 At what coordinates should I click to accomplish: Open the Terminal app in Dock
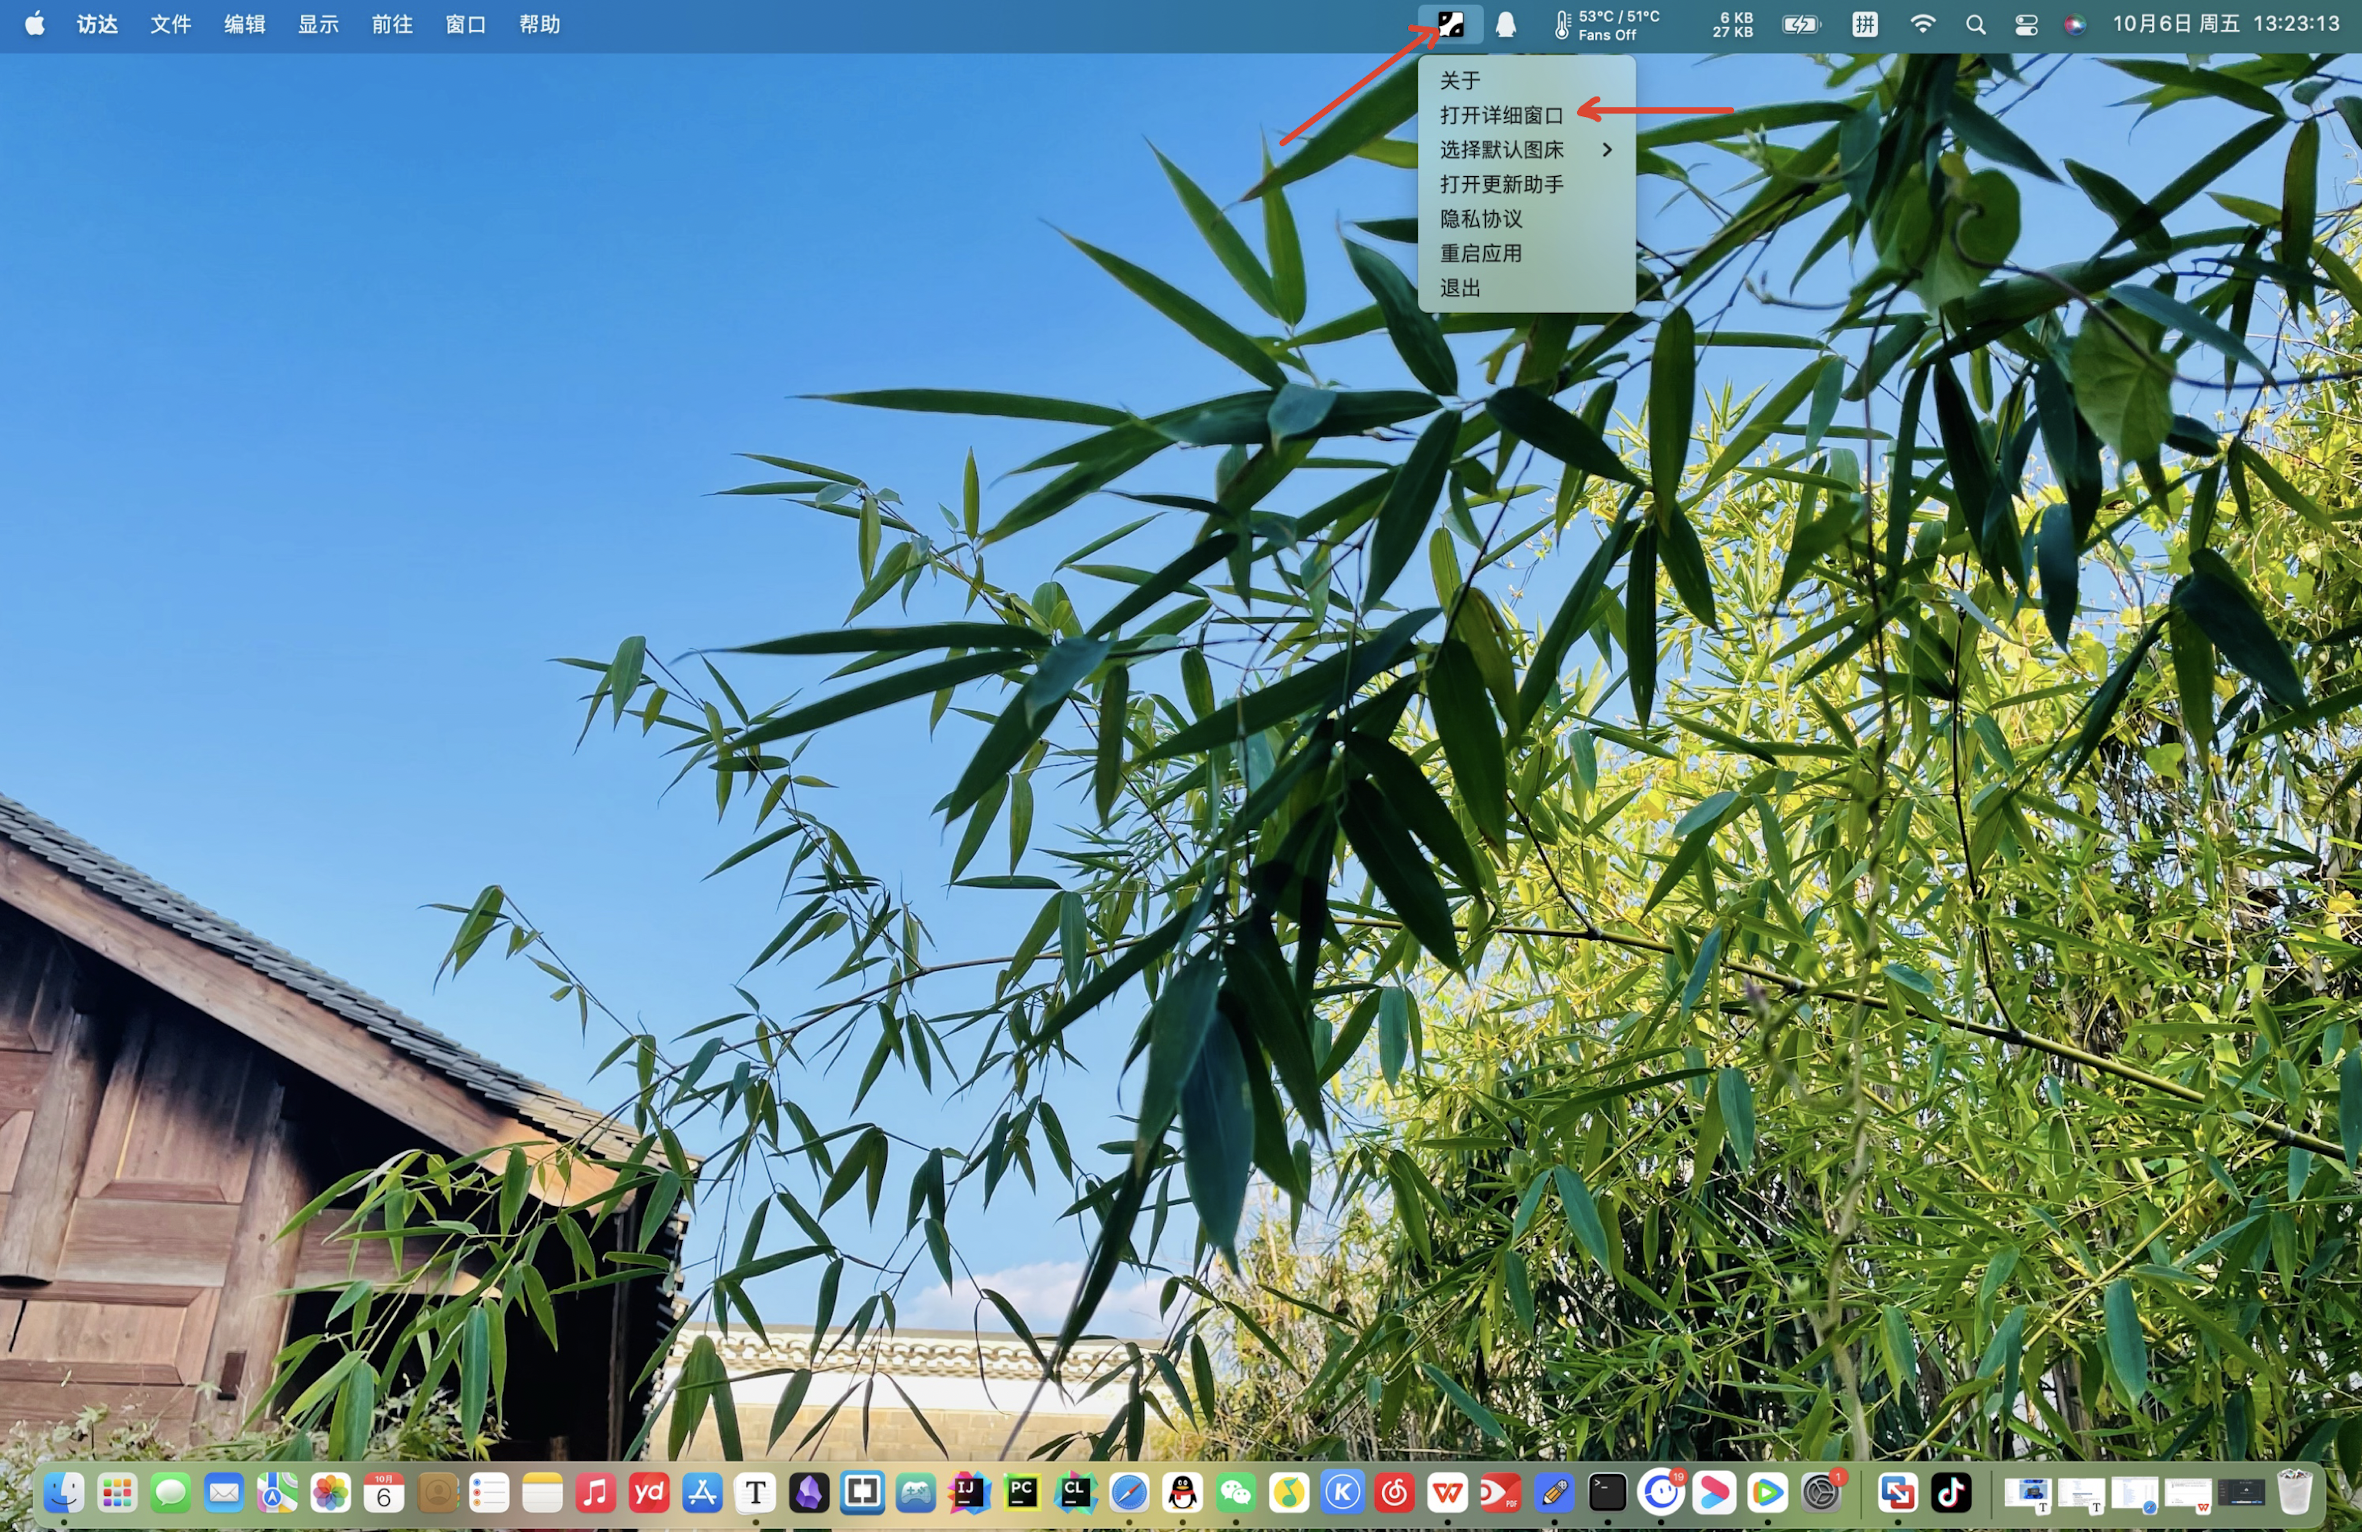pyautogui.click(x=1607, y=1493)
